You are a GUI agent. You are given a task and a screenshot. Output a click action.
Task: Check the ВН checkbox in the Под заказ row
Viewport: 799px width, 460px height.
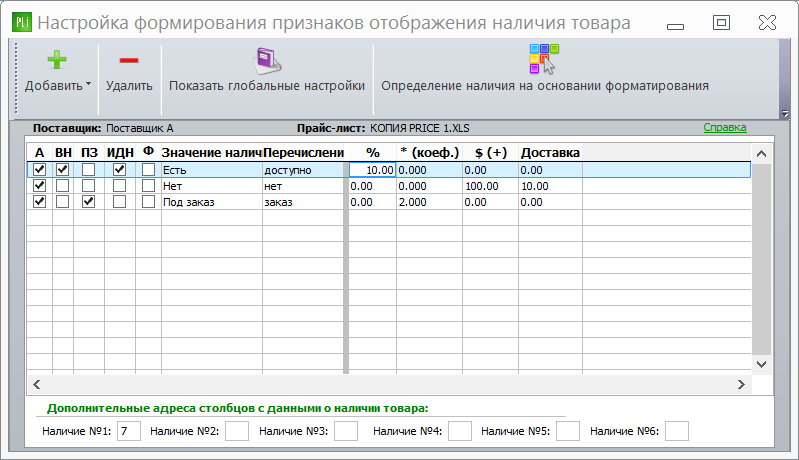pos(62,202)
